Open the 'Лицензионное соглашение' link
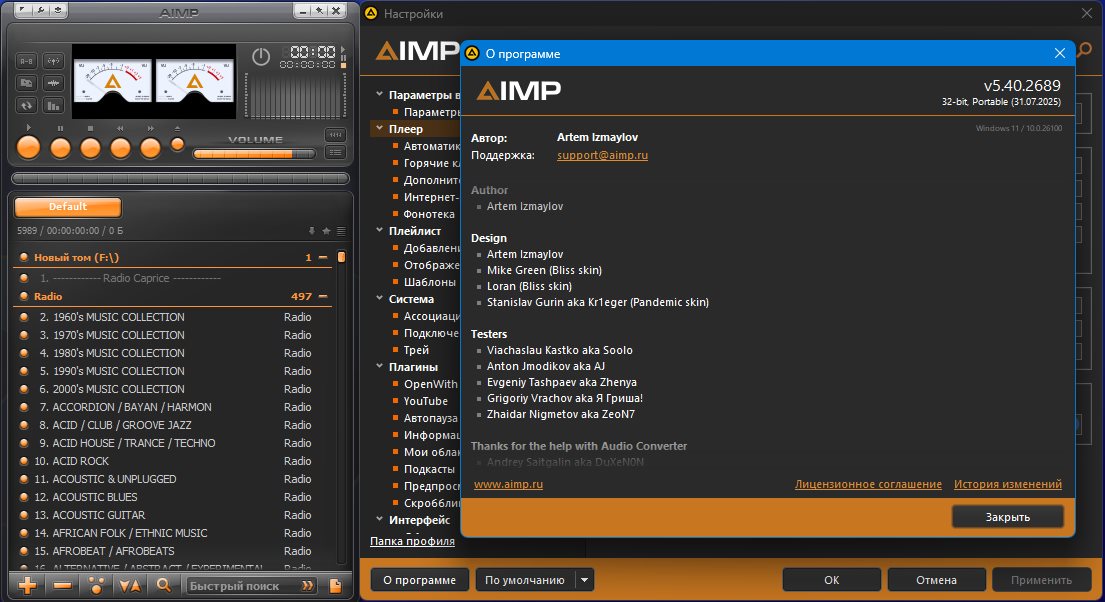 pos(868,484)
